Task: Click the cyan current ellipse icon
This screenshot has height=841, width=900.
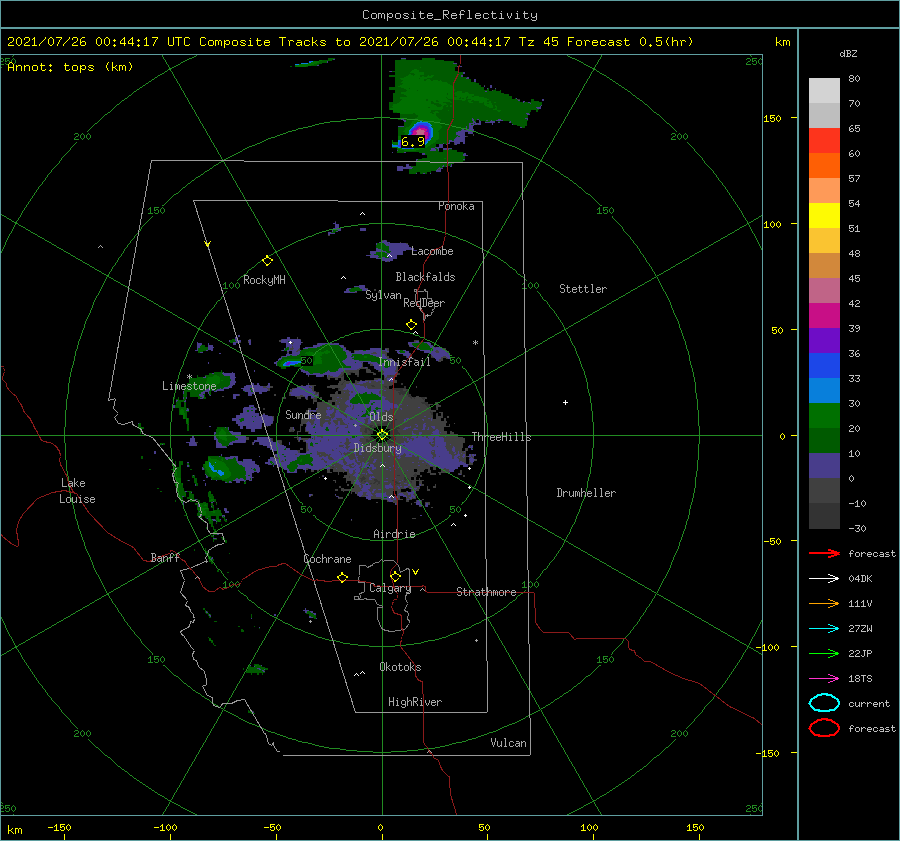Action: [x=824, y=703]
